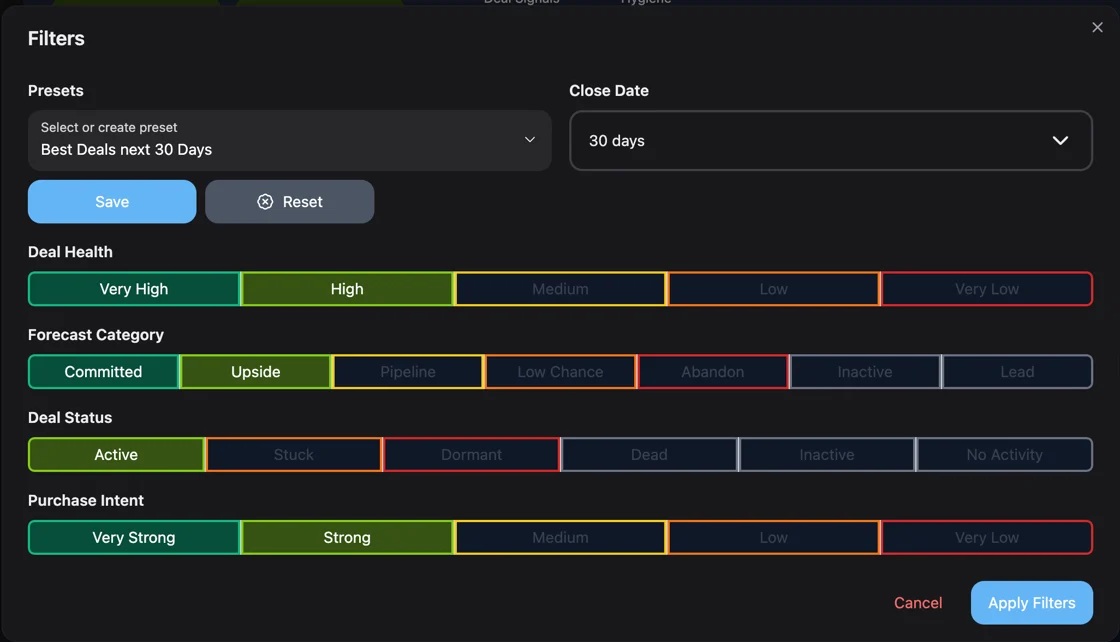Enable the Medium deal health filter
Screen dimensions: 1120x642
[x=560, y=288]
